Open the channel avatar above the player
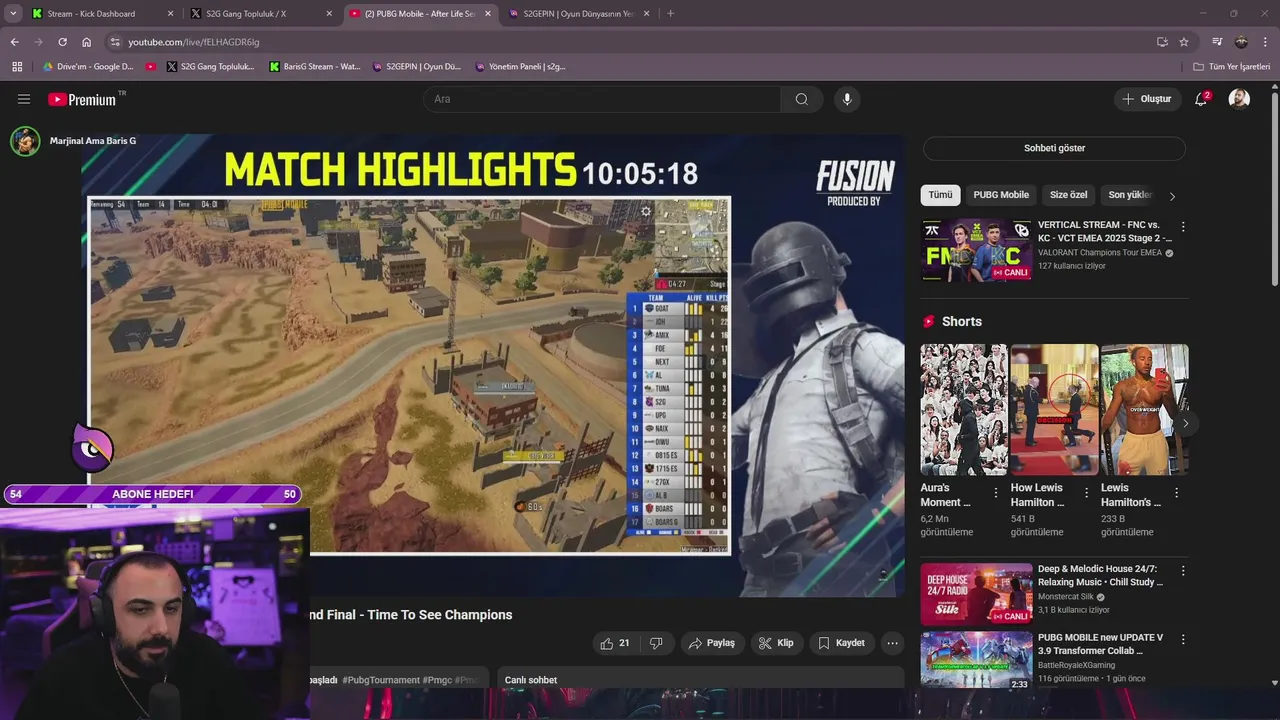Viewport: 1280px width, 720px height. point(25,141)
